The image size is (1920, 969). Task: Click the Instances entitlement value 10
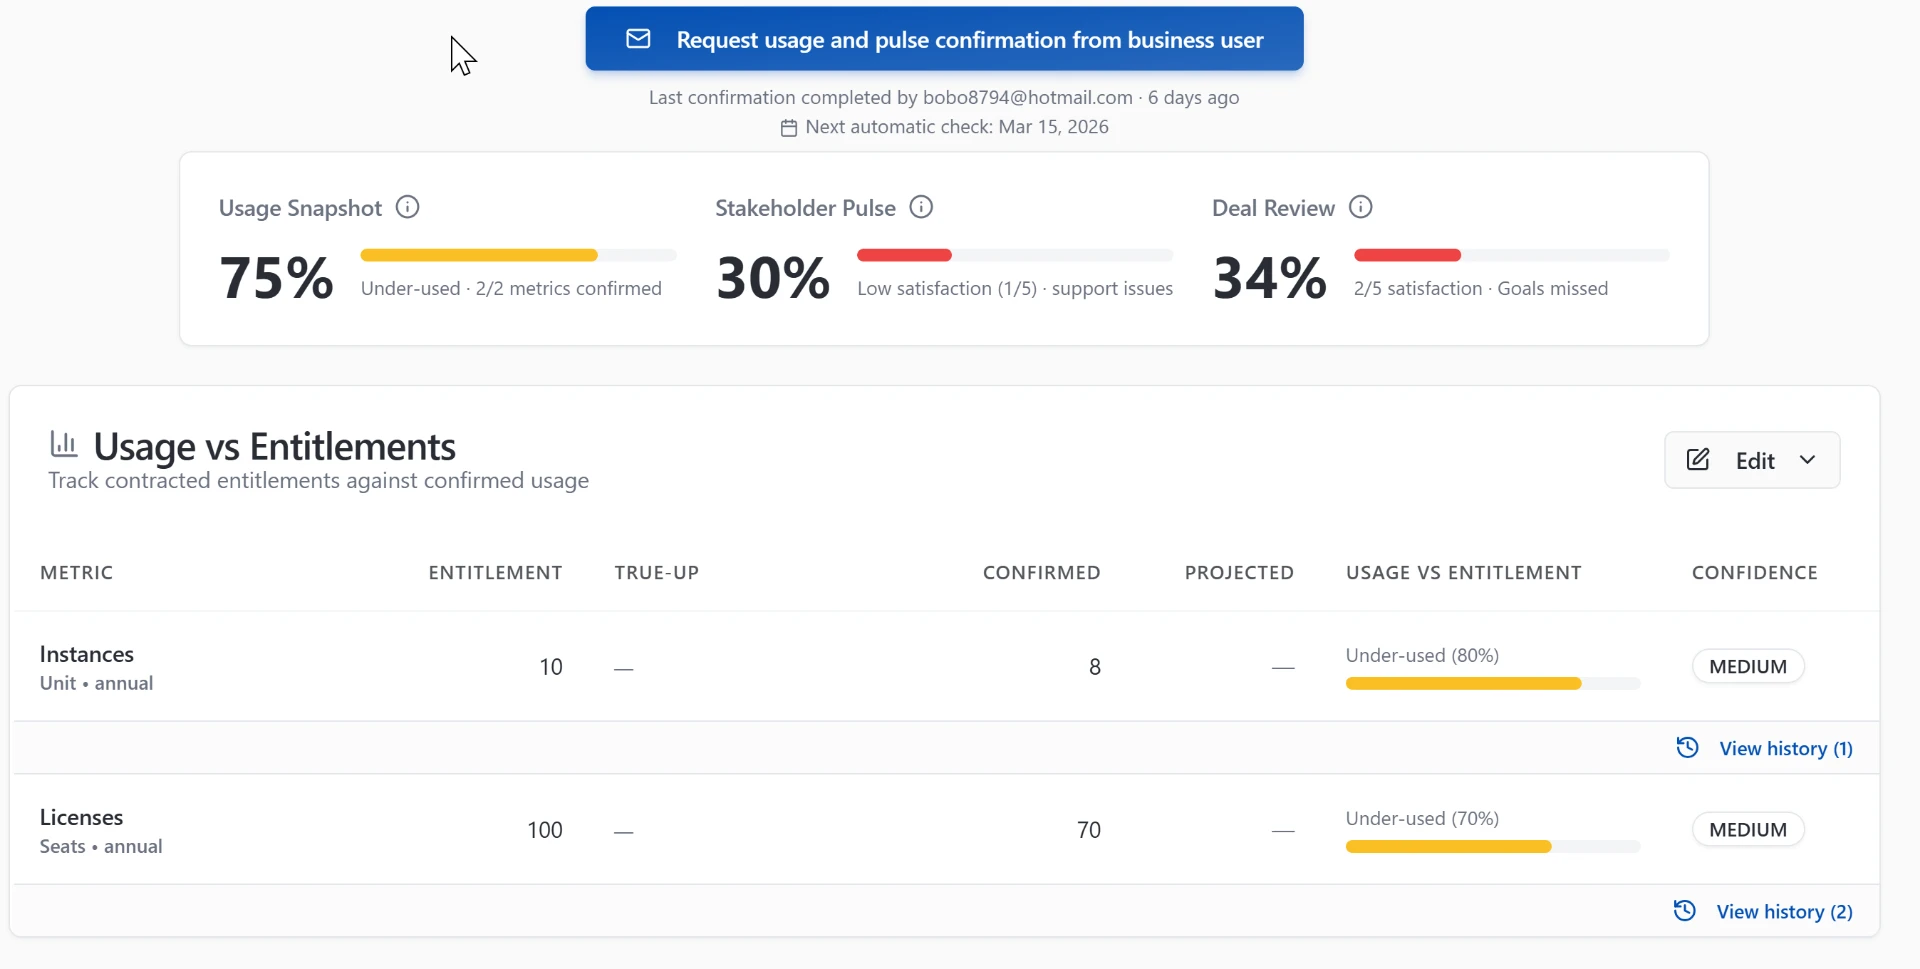tap(551, 667)
